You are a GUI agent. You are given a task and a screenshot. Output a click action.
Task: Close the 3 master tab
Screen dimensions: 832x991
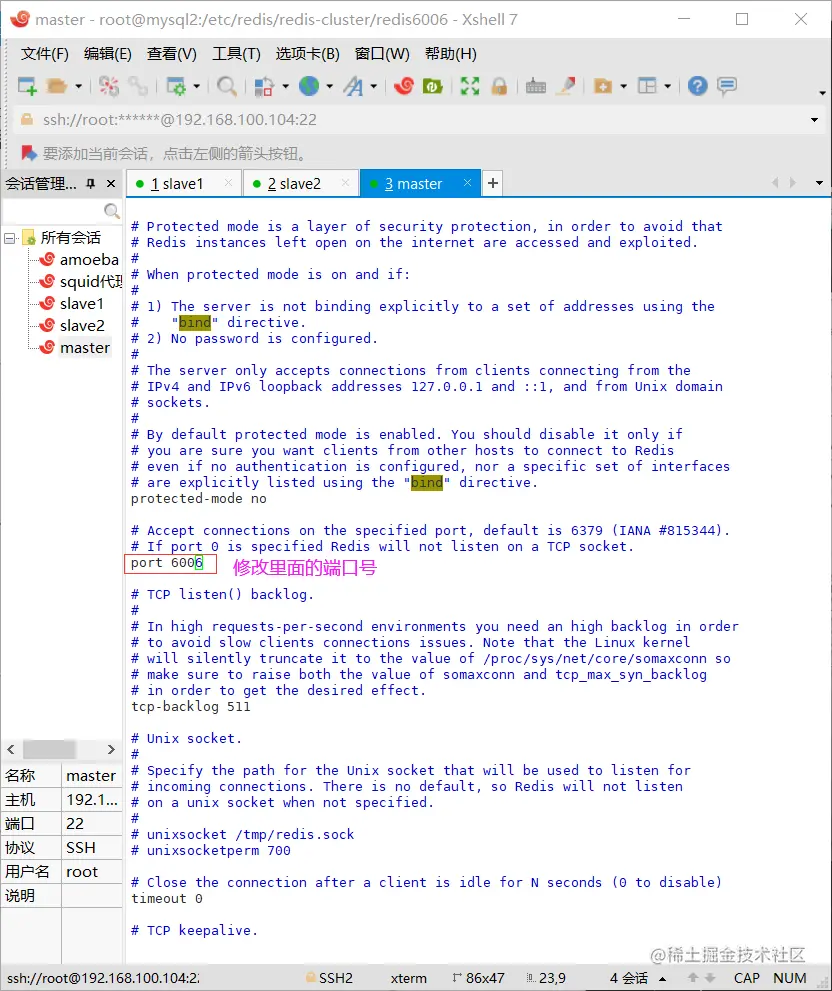pyautogui.click(x=467, y=183)
